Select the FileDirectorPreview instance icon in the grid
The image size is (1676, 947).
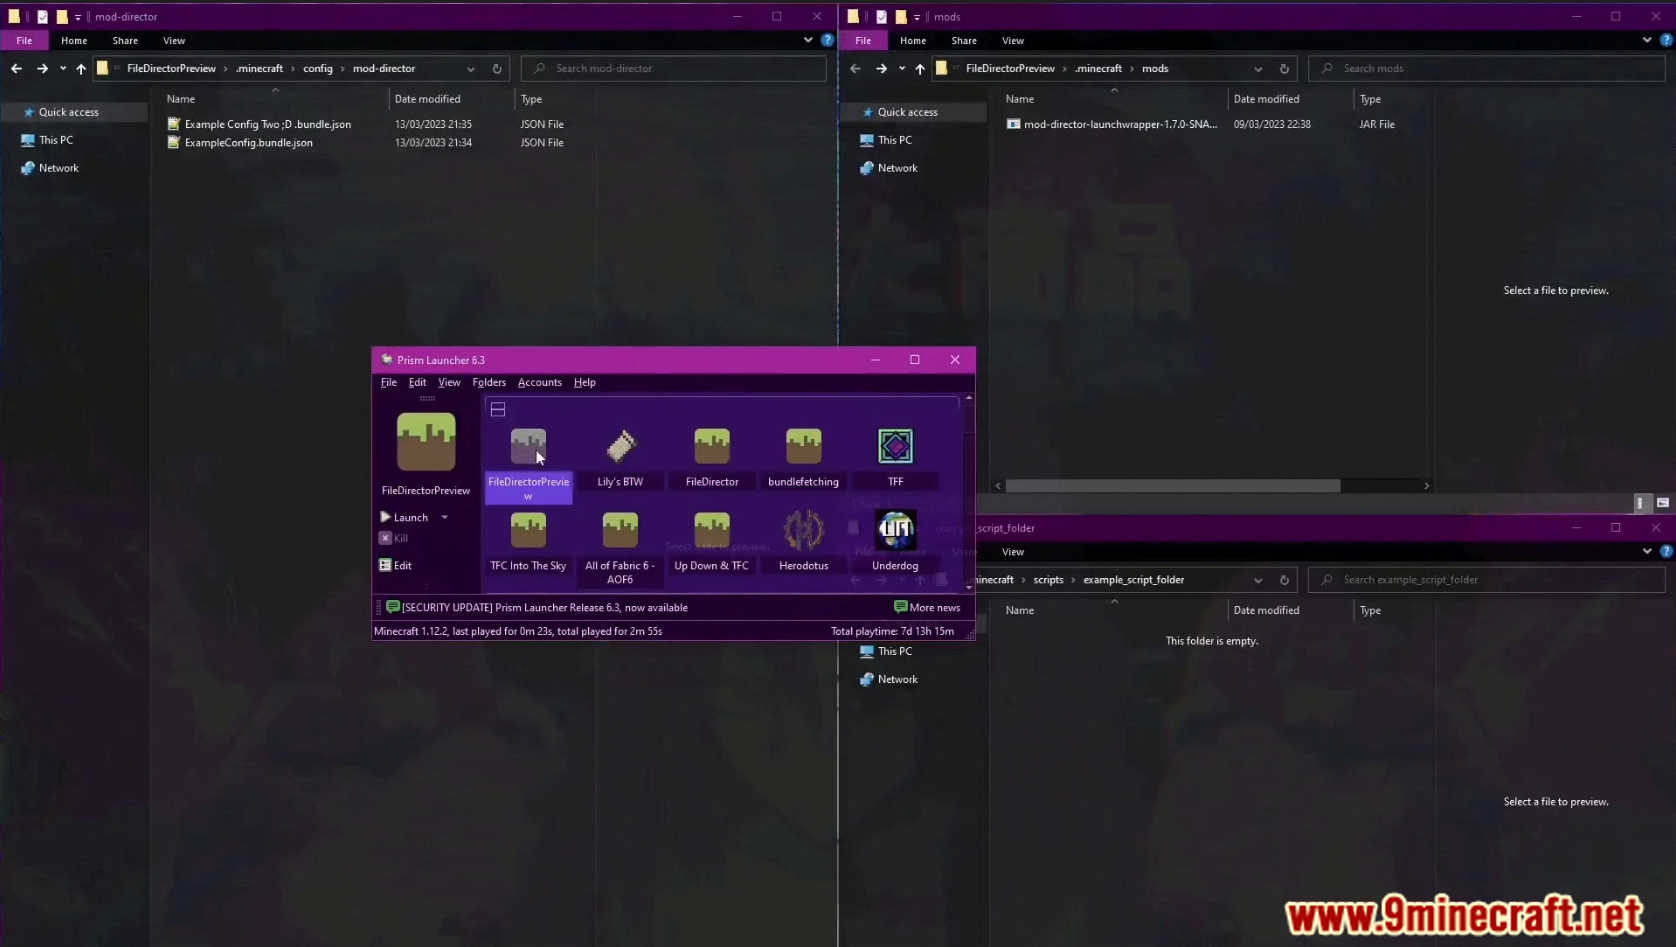tap(528, 447)
